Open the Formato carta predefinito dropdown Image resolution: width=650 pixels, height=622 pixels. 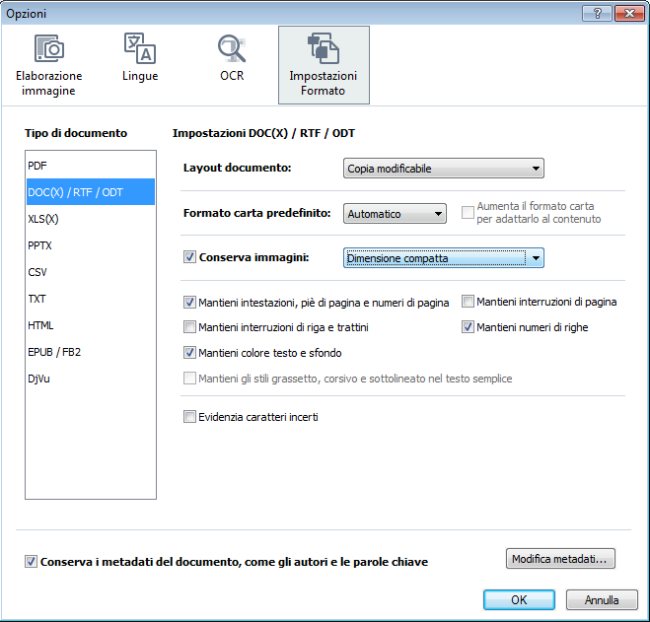(395, 214)
